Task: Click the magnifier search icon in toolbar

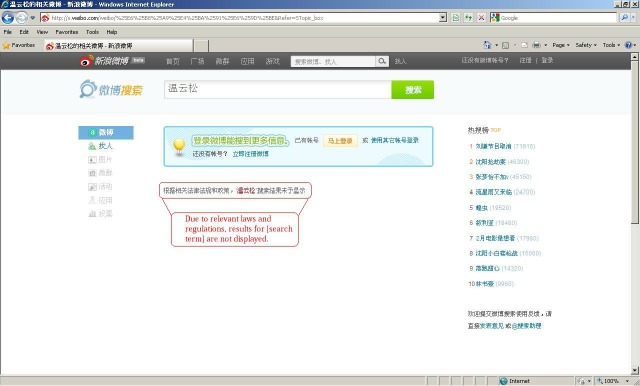Action: tap(624, 18)
